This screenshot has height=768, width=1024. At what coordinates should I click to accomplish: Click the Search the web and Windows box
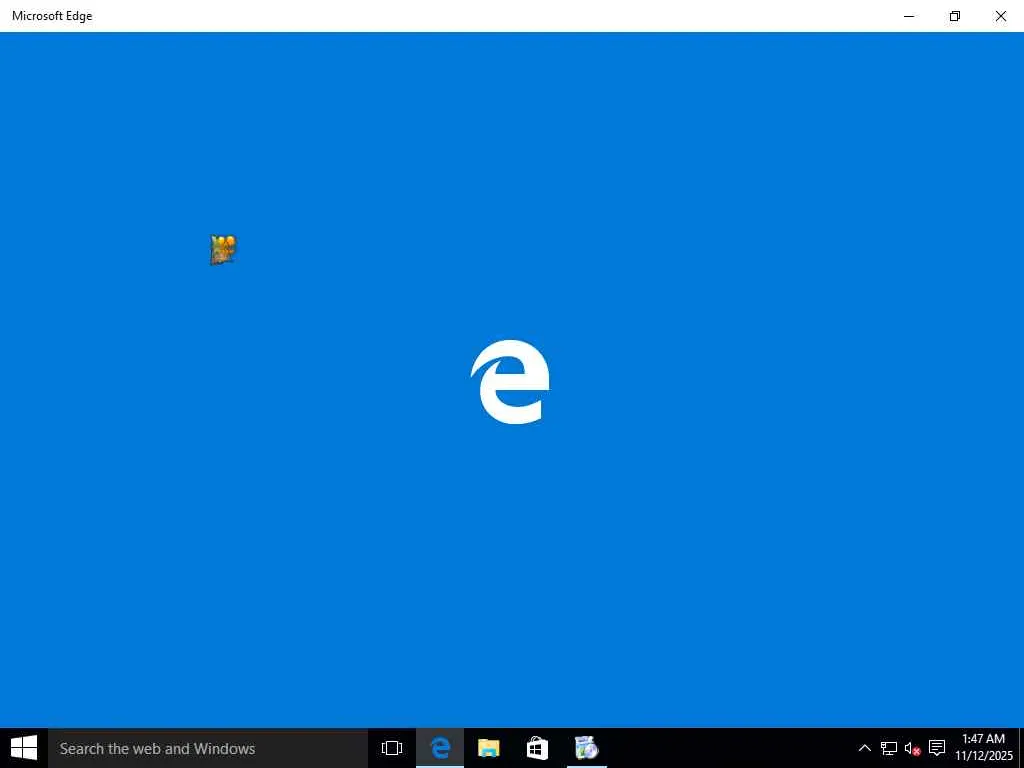coord(208,748)
